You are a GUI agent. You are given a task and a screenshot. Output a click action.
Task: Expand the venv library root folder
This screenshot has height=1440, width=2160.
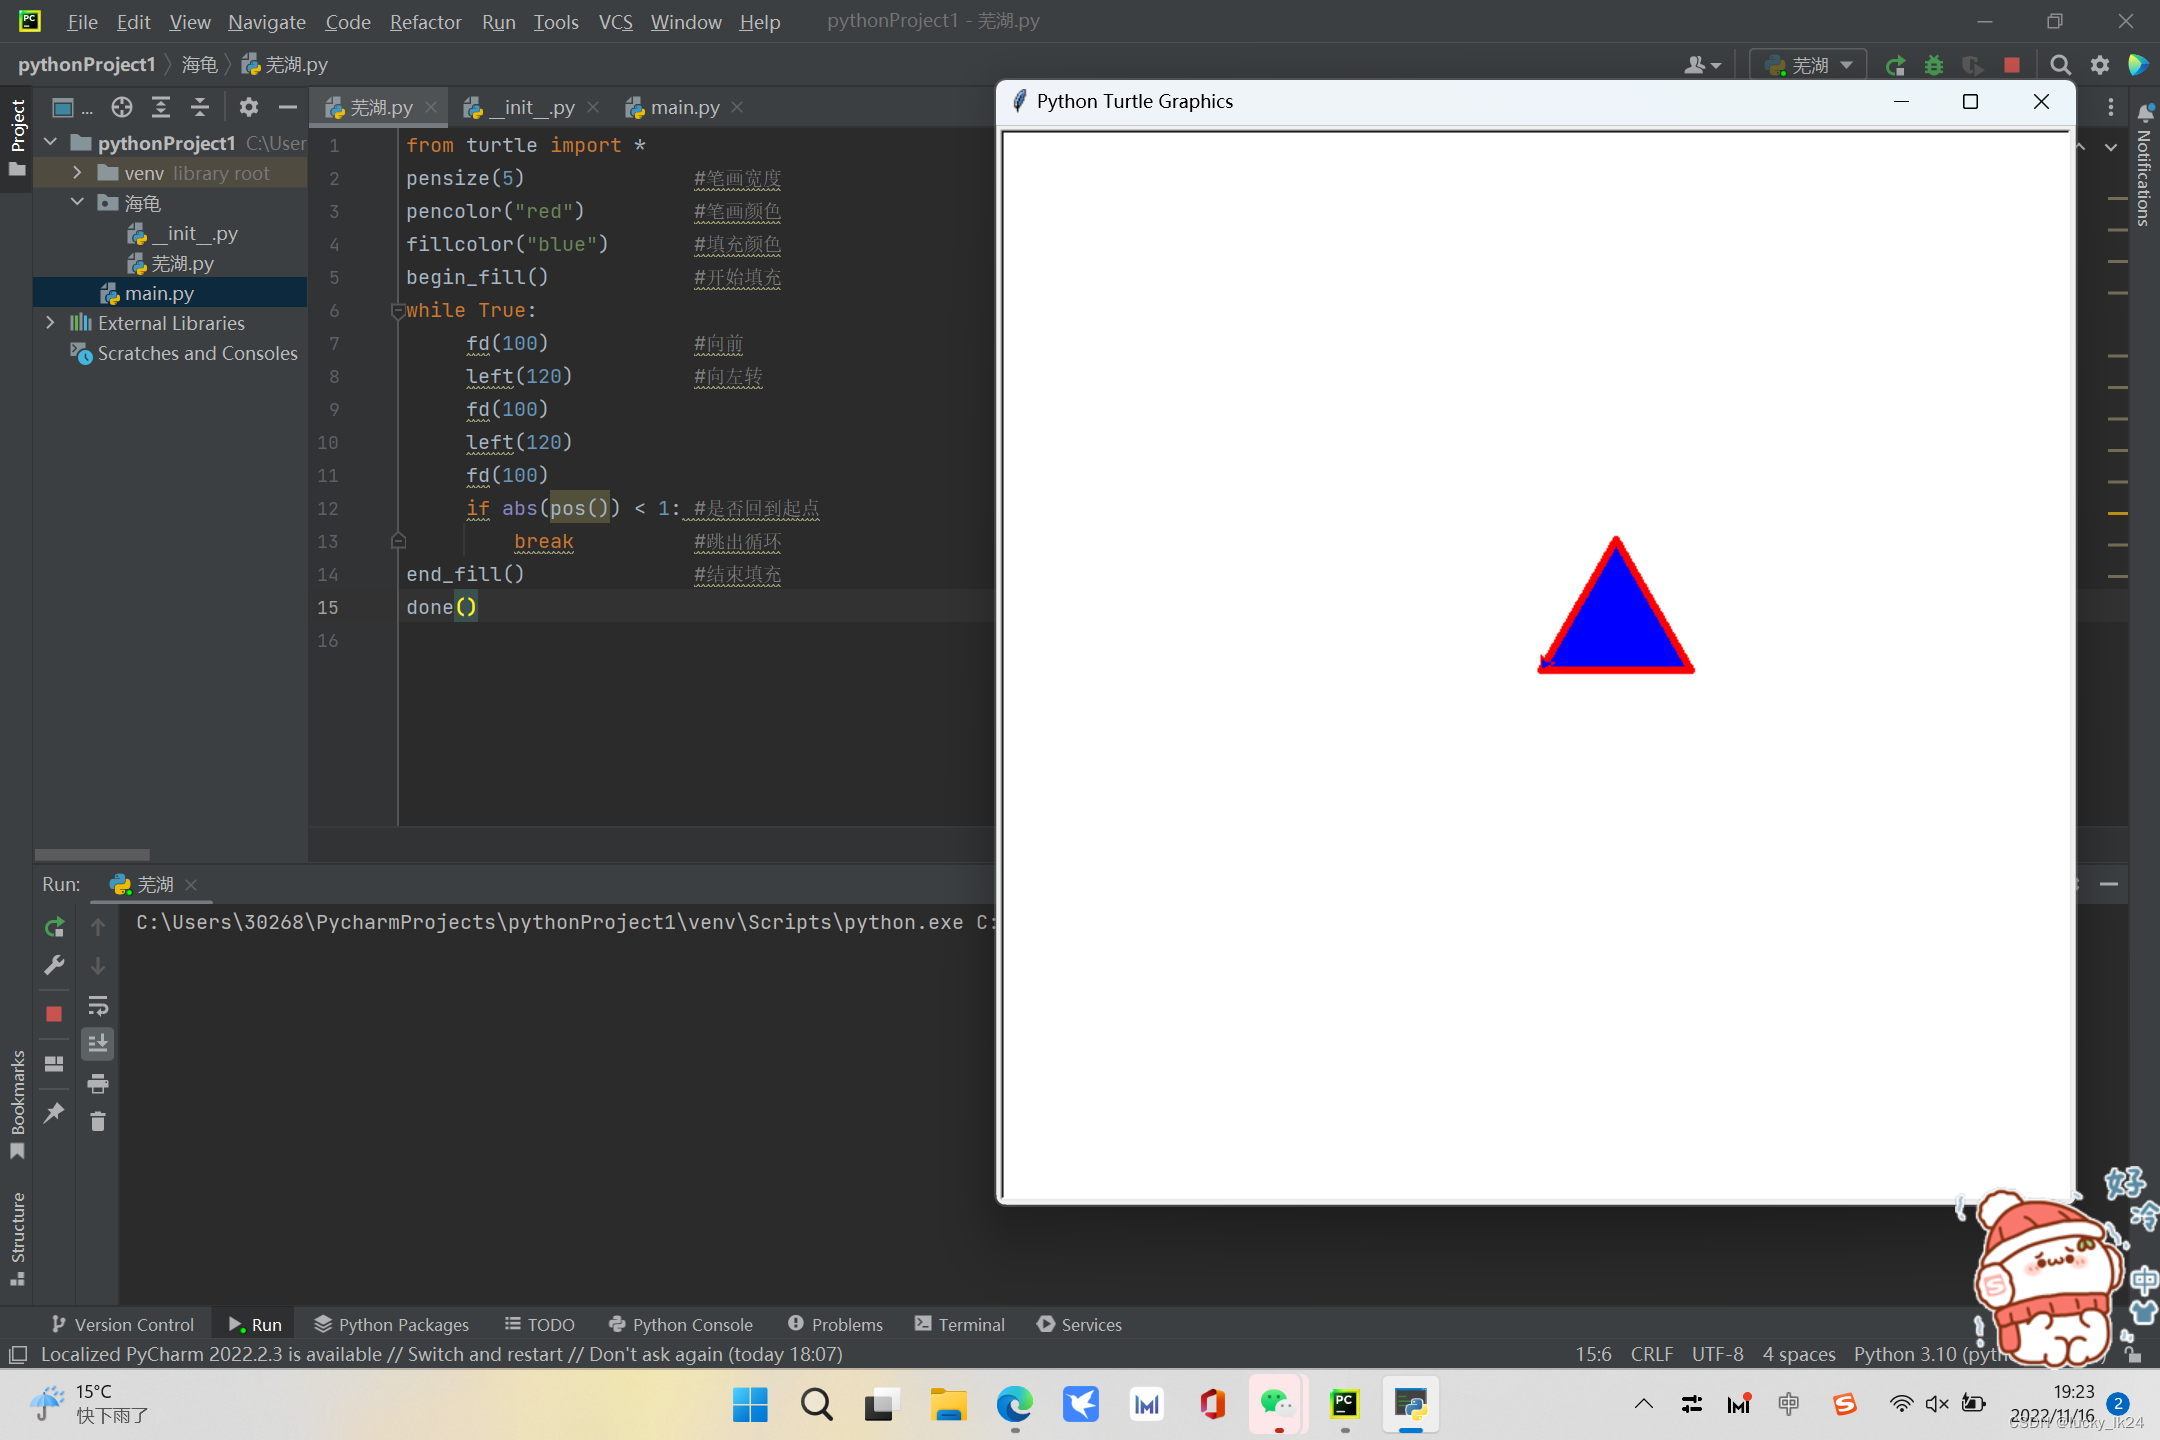point(77,173)
